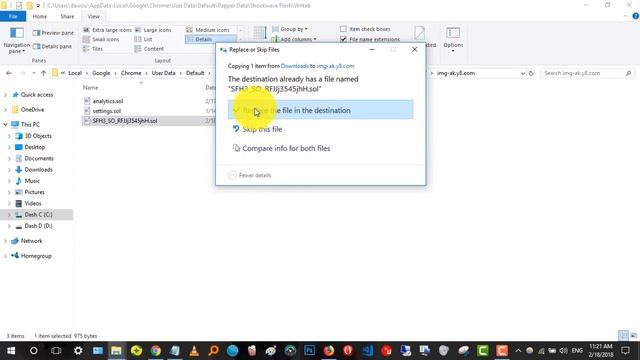Refresh the current folder

531,73
